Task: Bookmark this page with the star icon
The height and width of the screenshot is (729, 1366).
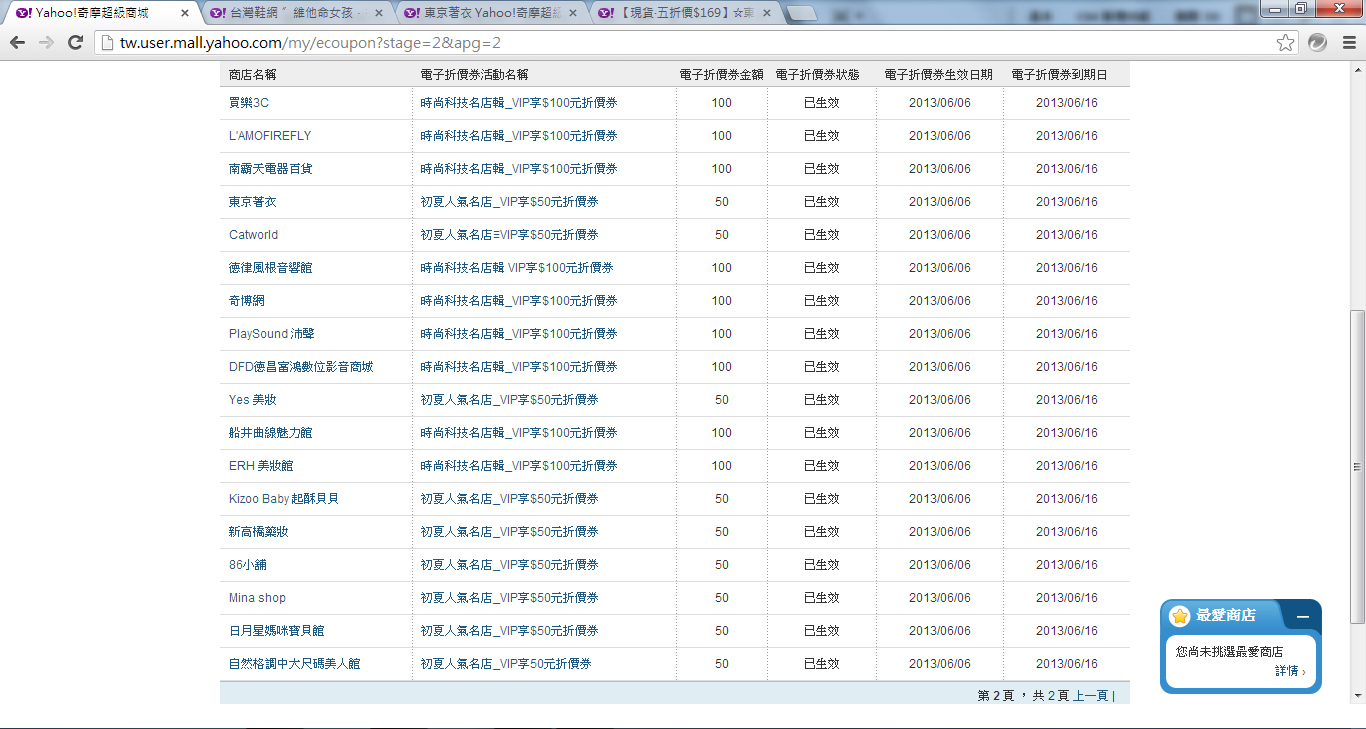Action: coord(1285,42)
